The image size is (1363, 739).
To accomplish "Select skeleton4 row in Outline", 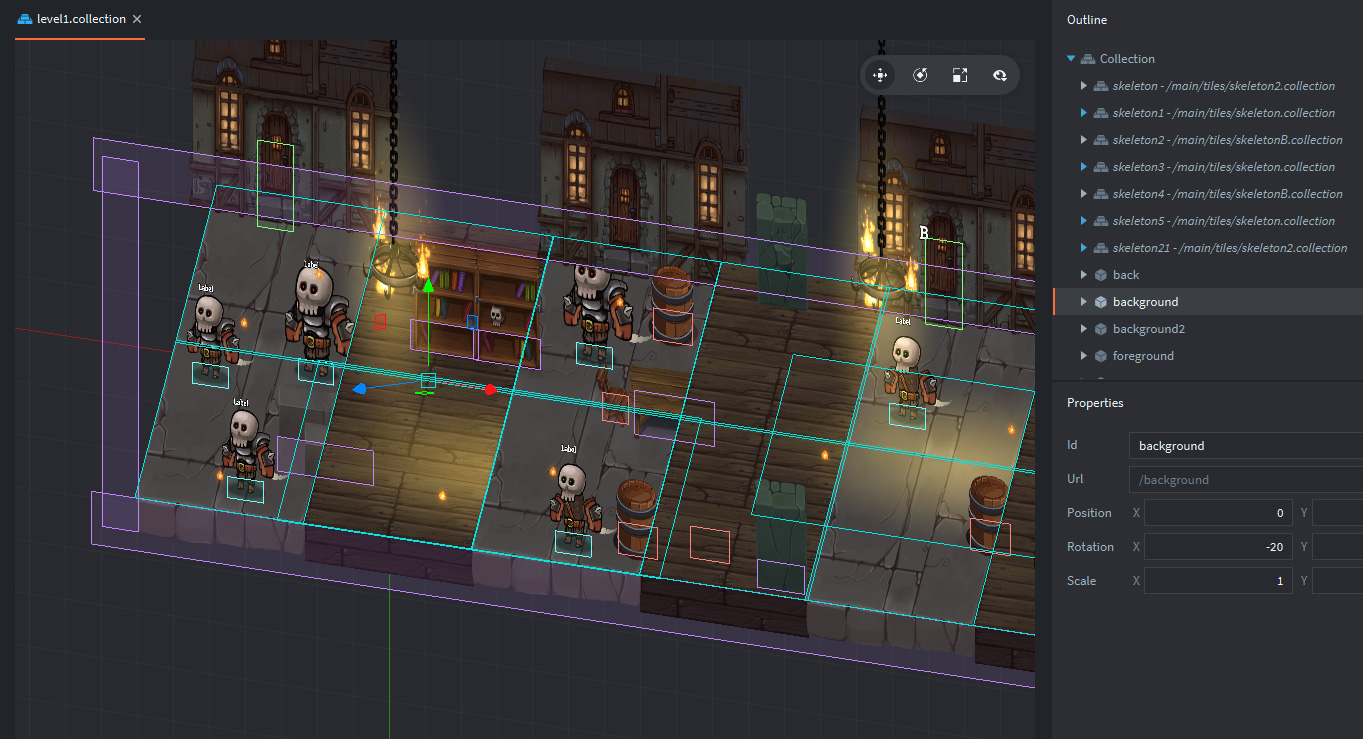I will [x=1208, y=194].
